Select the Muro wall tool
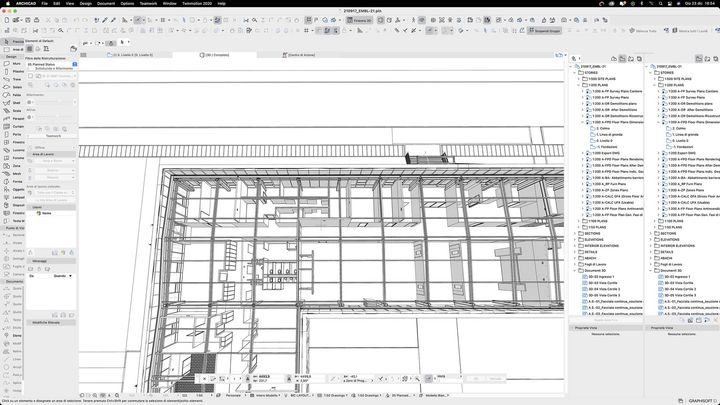Image resolution: width=720 pixels, height=405 pixels. tap(12, 64)
